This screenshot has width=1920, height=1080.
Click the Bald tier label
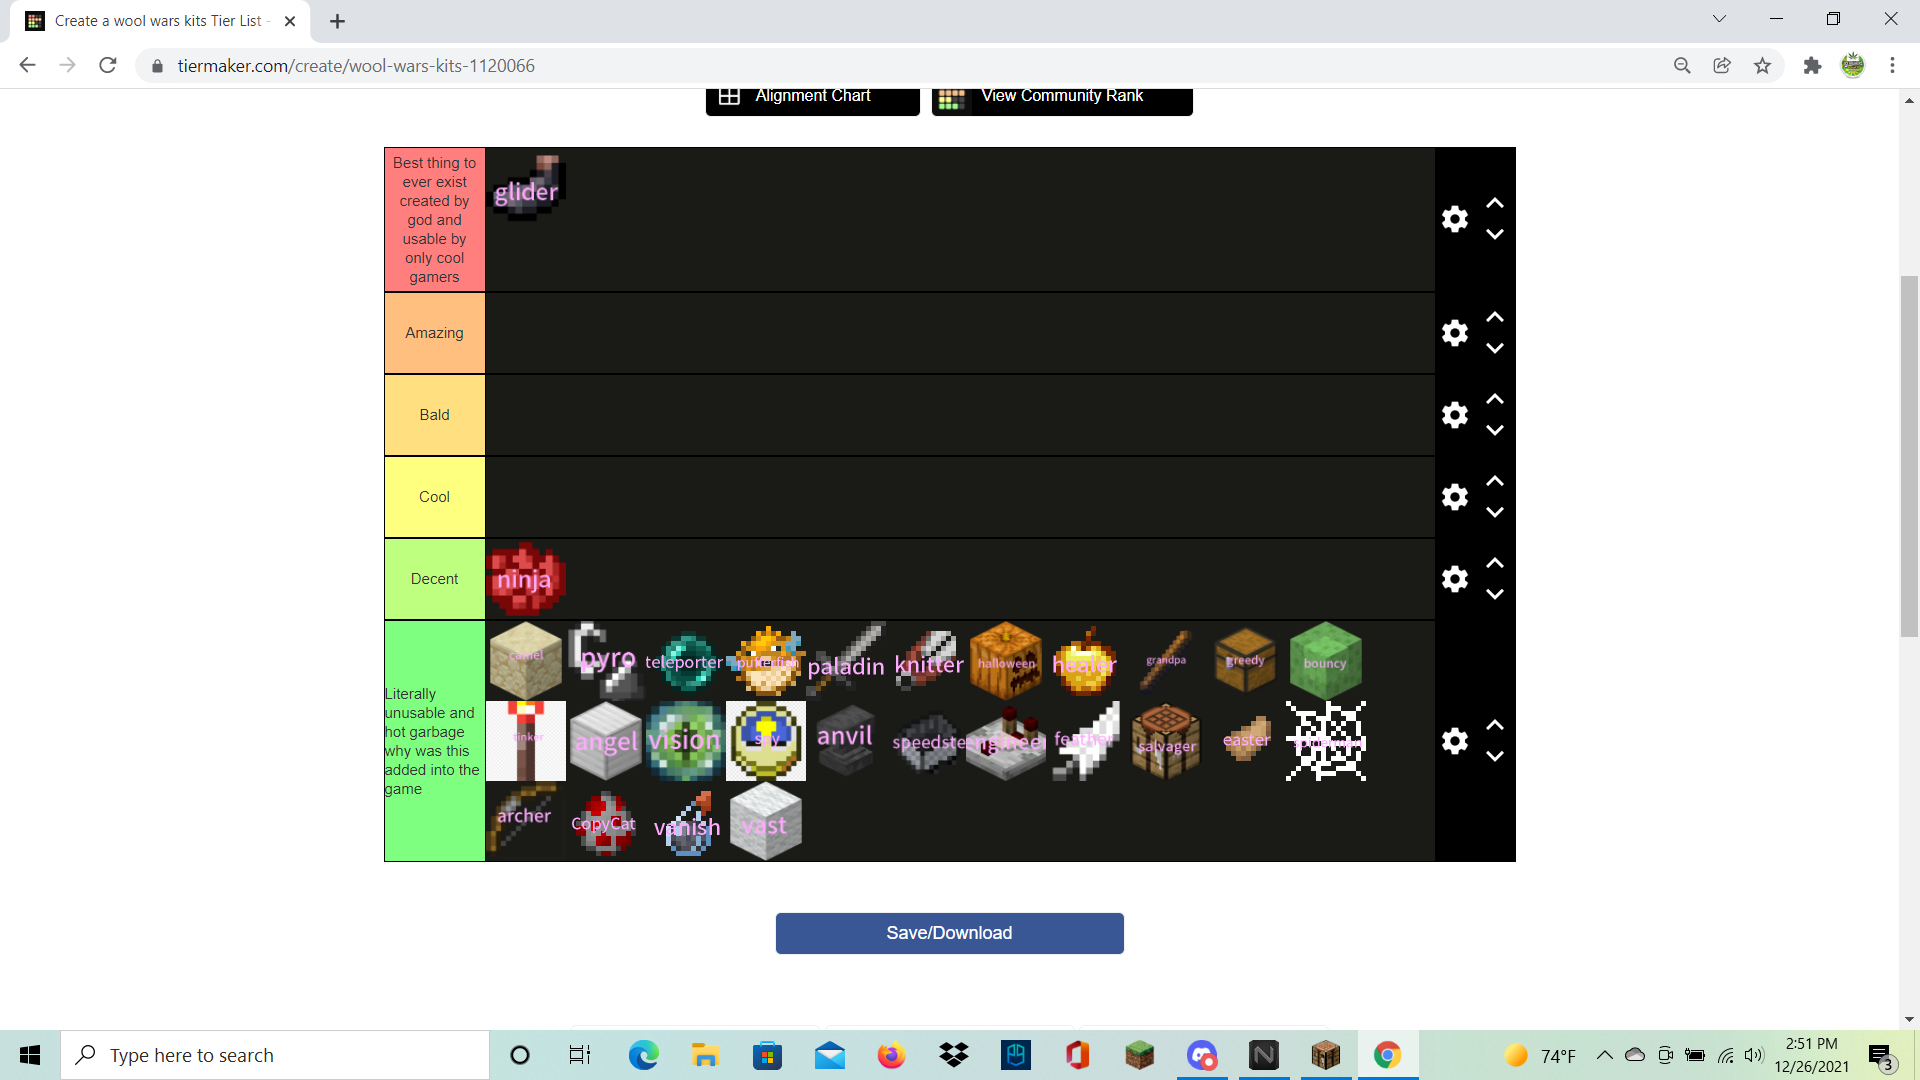point(434,415)
